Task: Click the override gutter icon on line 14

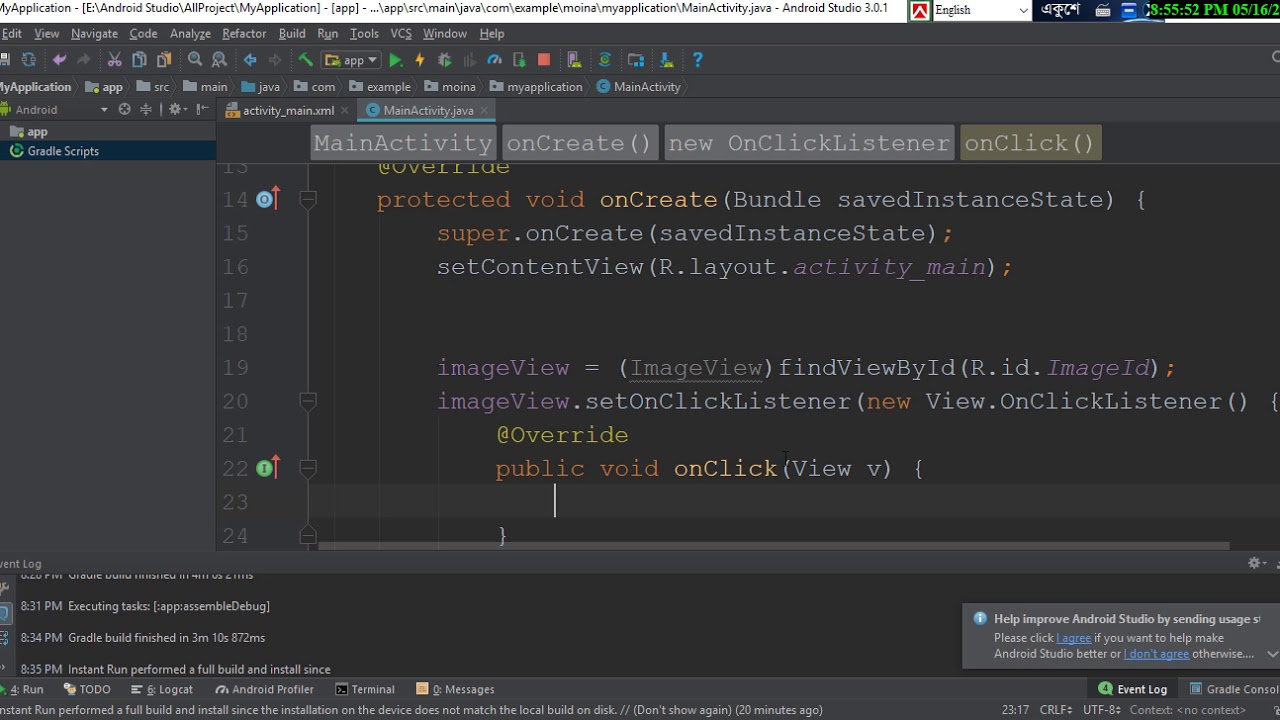Action: point(266,200)
